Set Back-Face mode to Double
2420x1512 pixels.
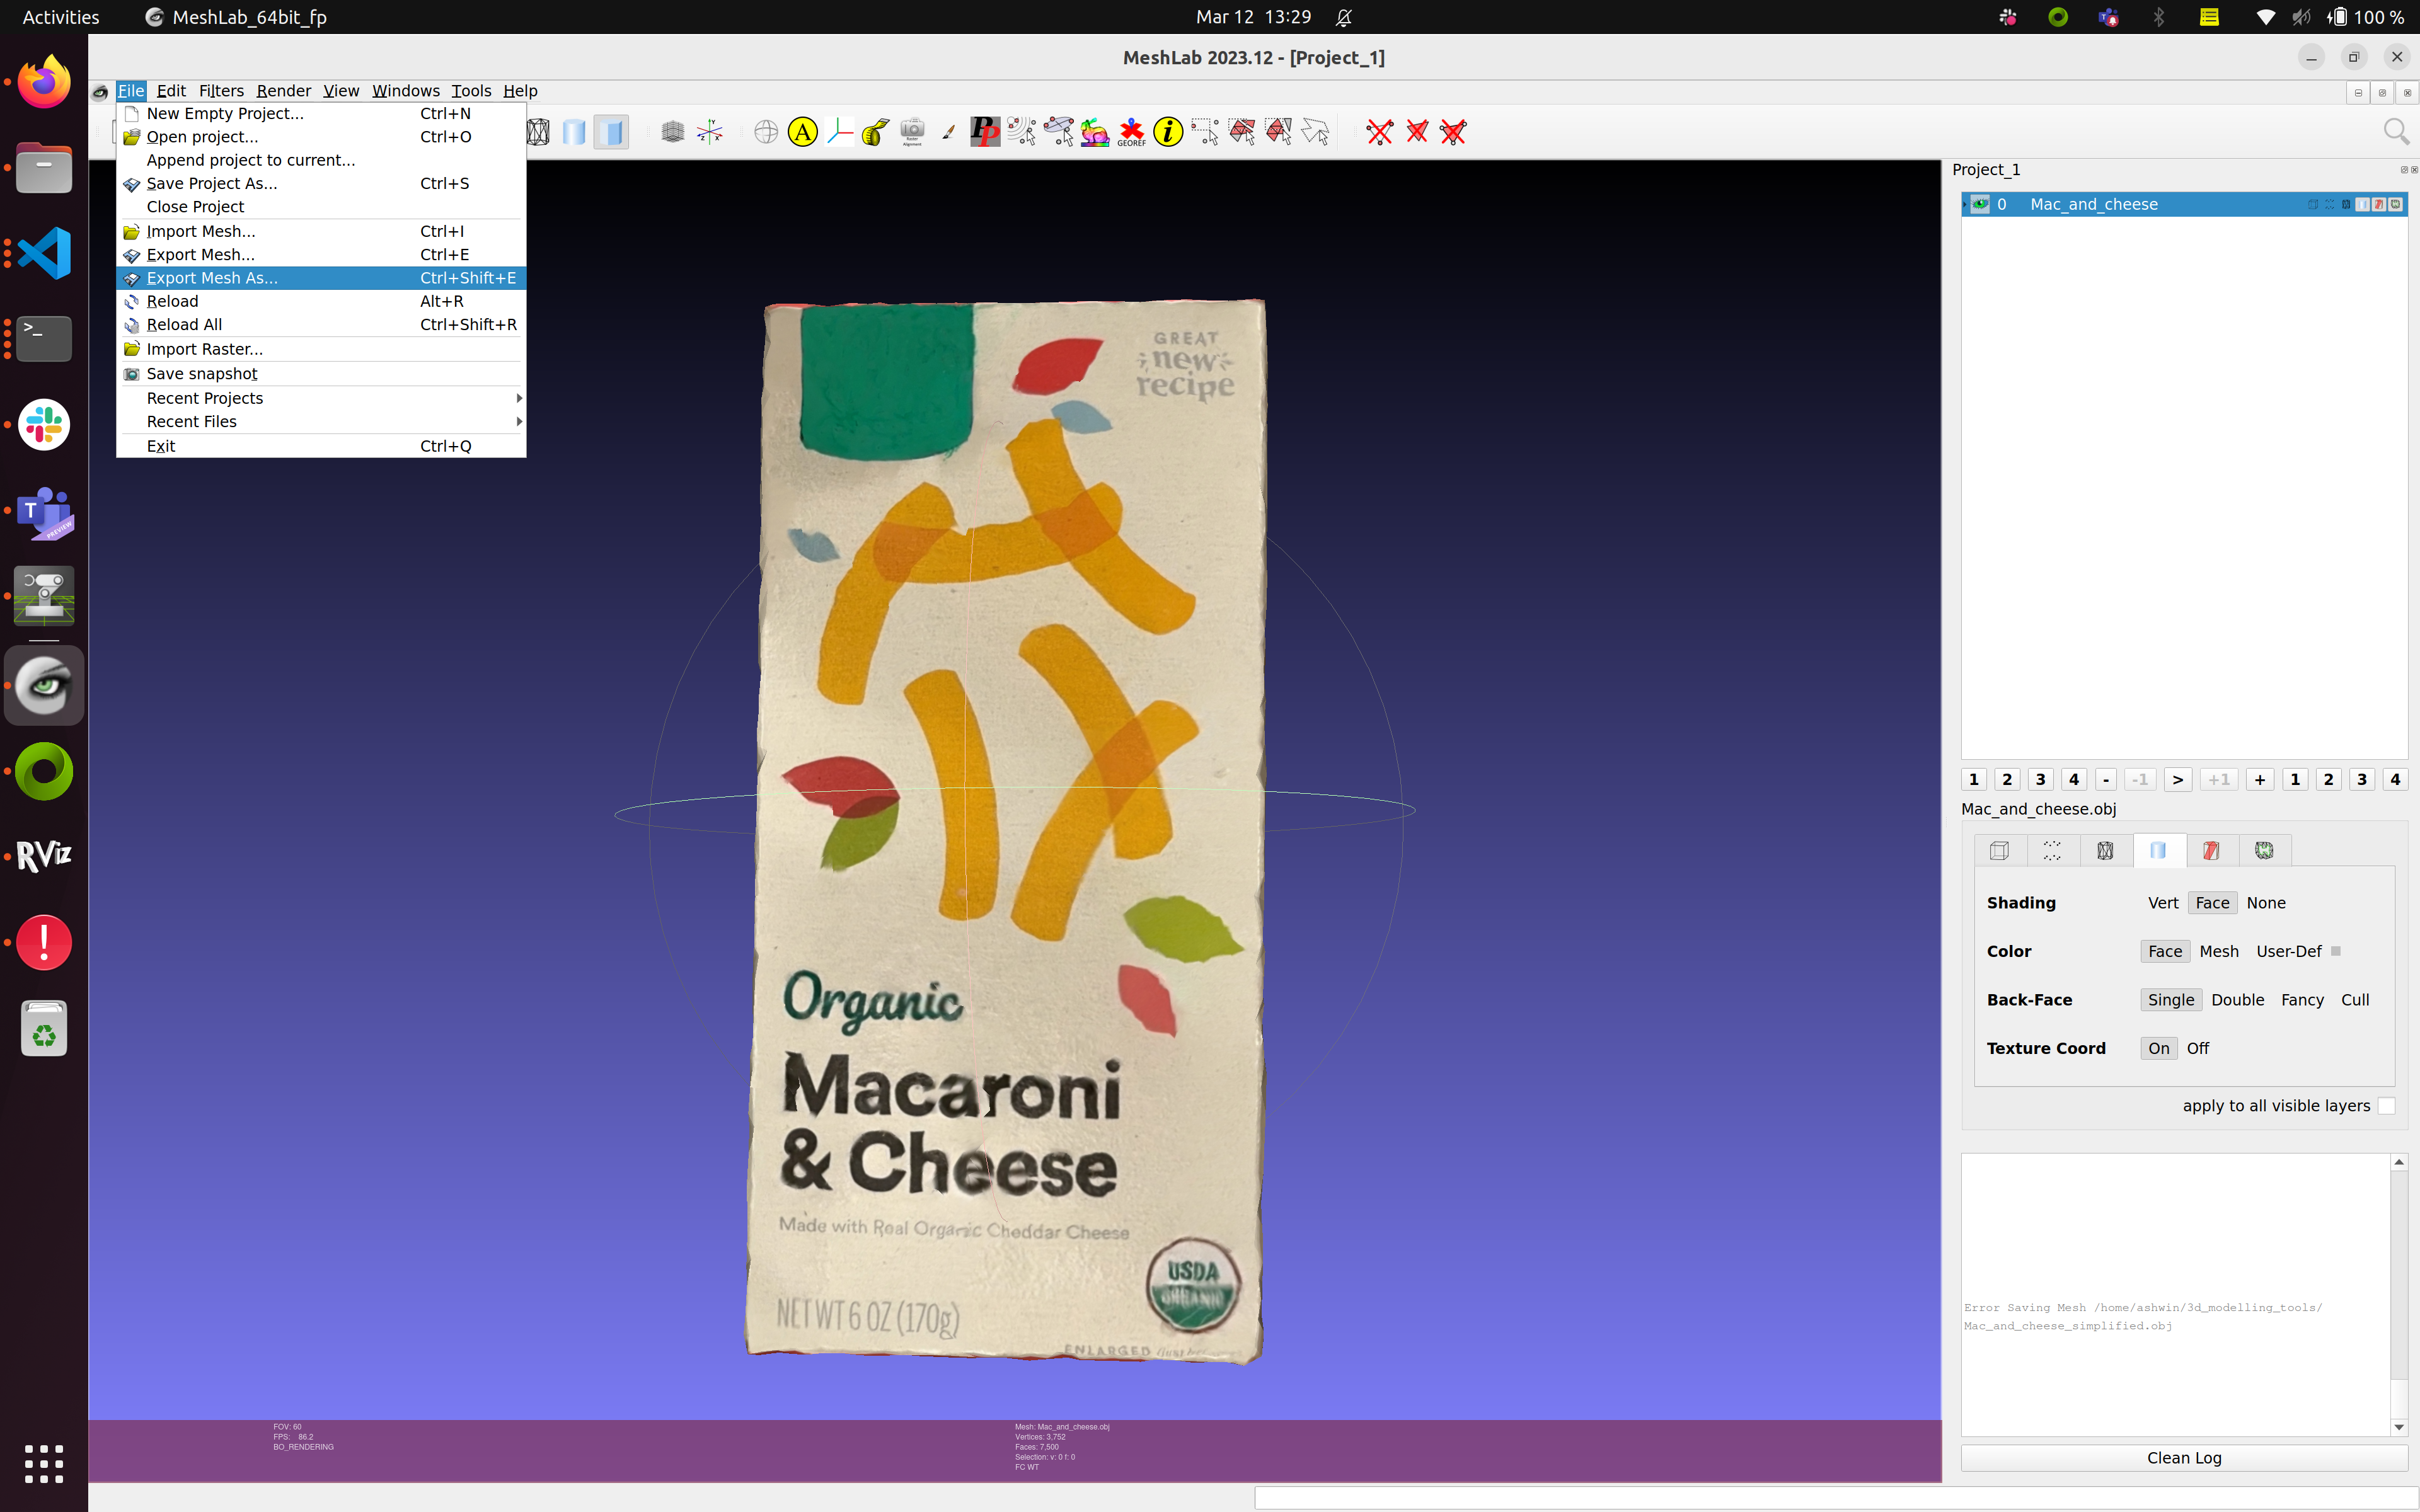pos(2237,999)
